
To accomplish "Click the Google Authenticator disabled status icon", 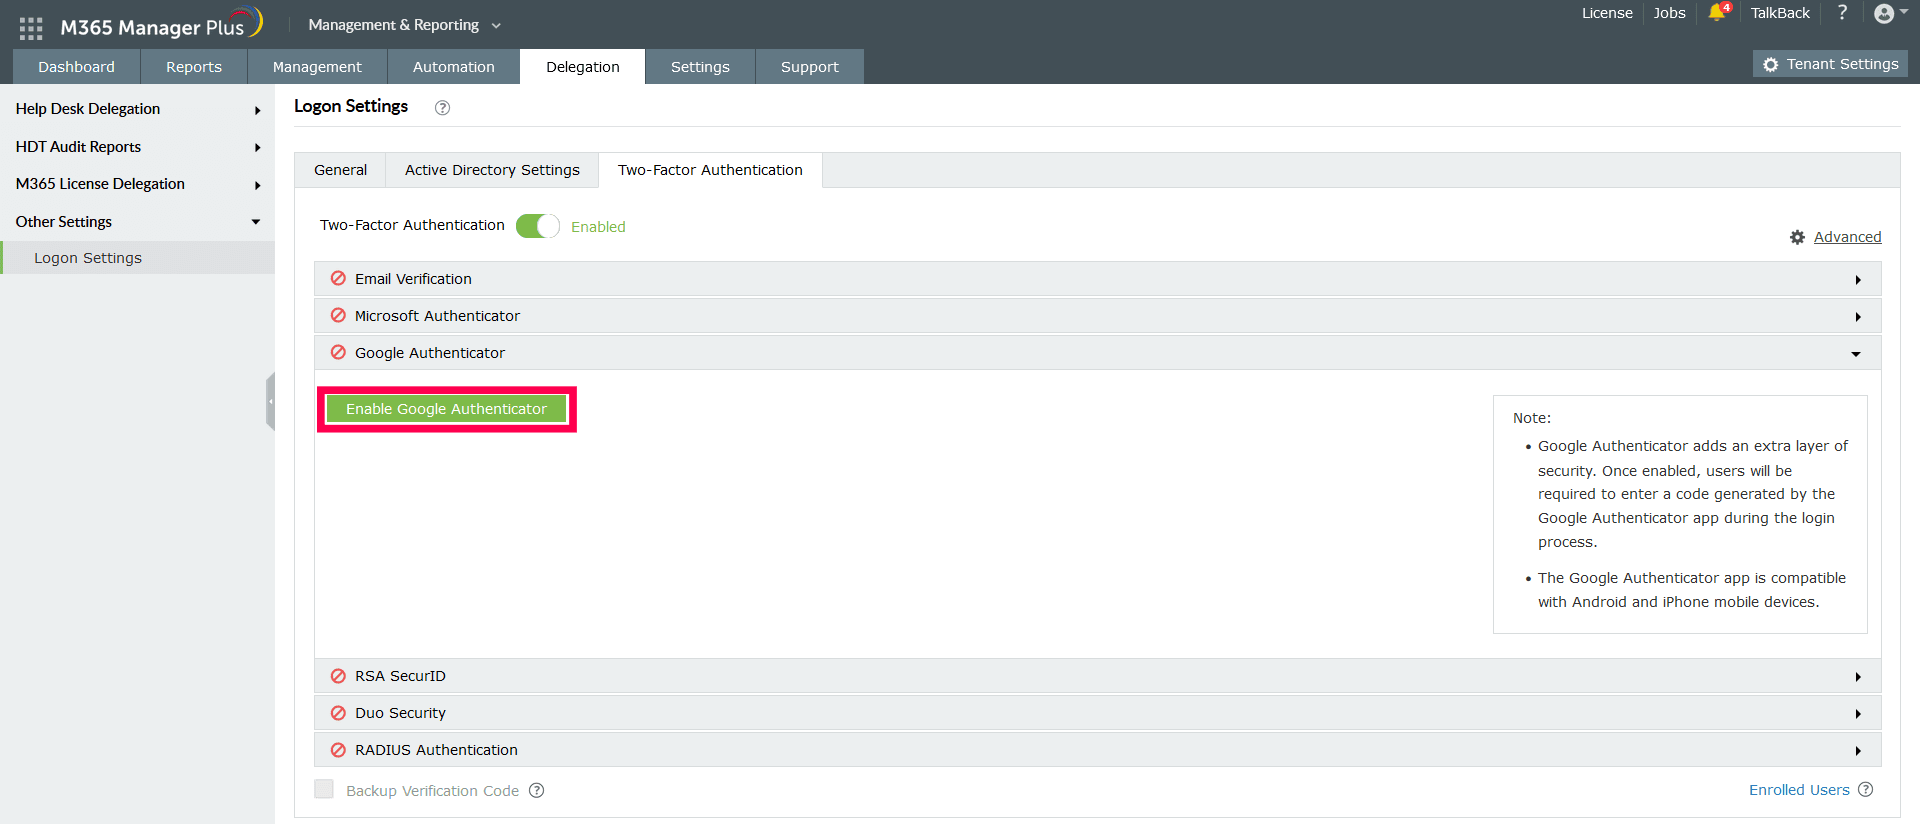I will pyautogui.click(x=338, y=352).
